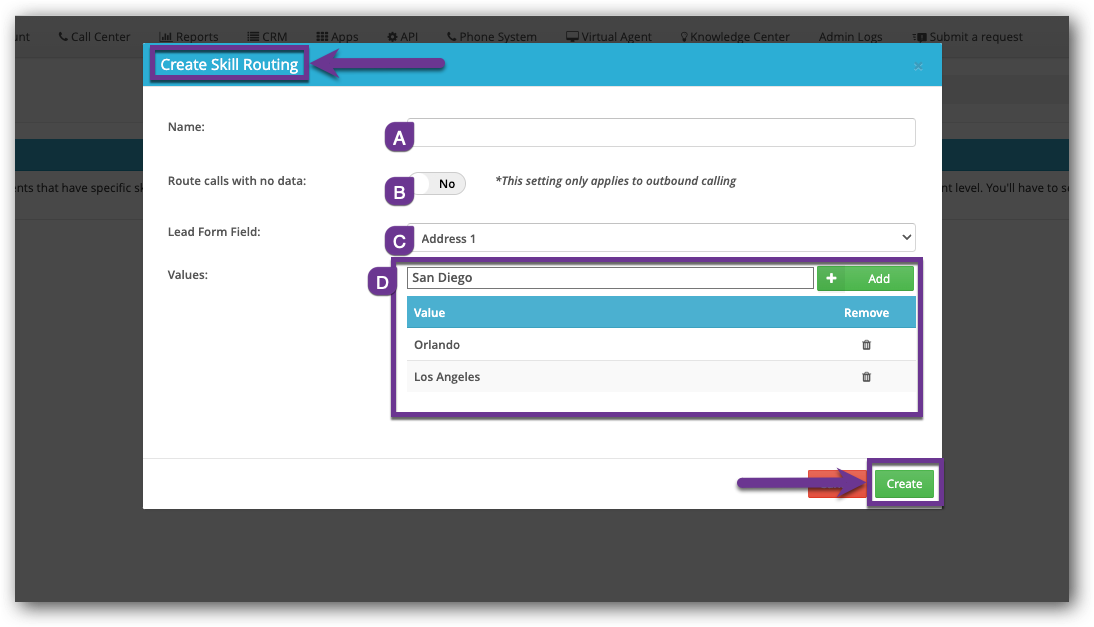Open Admin Logs in the top navigation
Image resolution: width=1094 pixels, height=627 pixels.
click(x=850, y=36)
